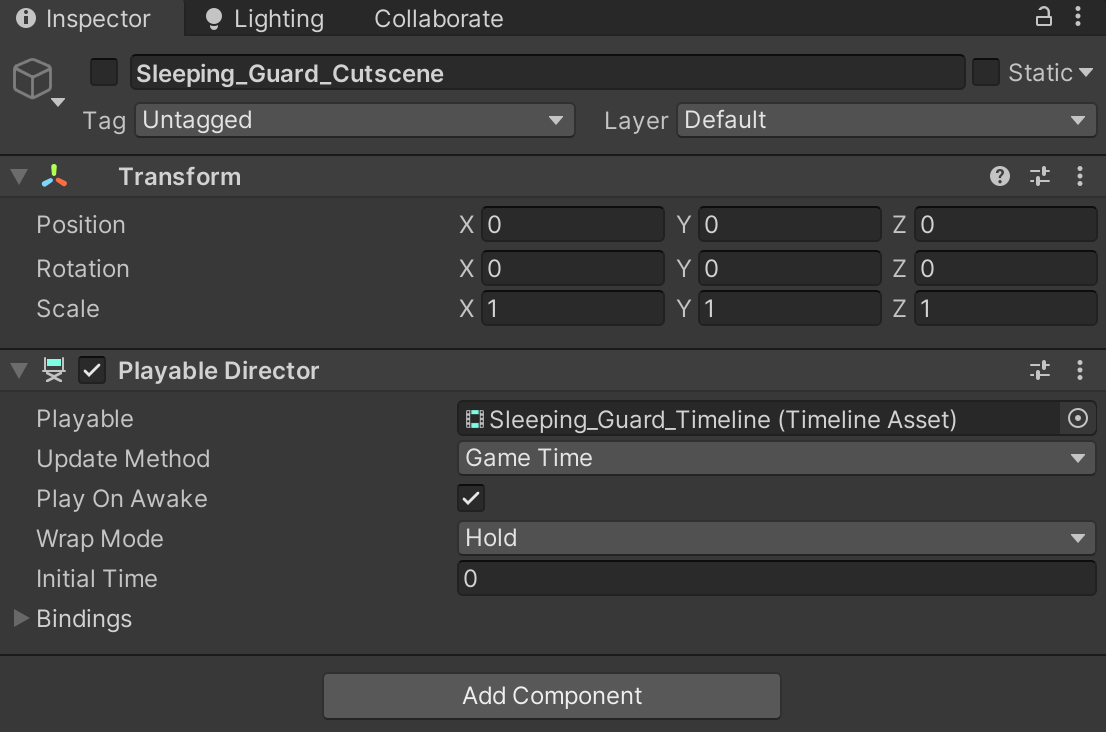Click the Scale X field
The width and height of the screenshot is (1106, 732).
tap(573, 308)
